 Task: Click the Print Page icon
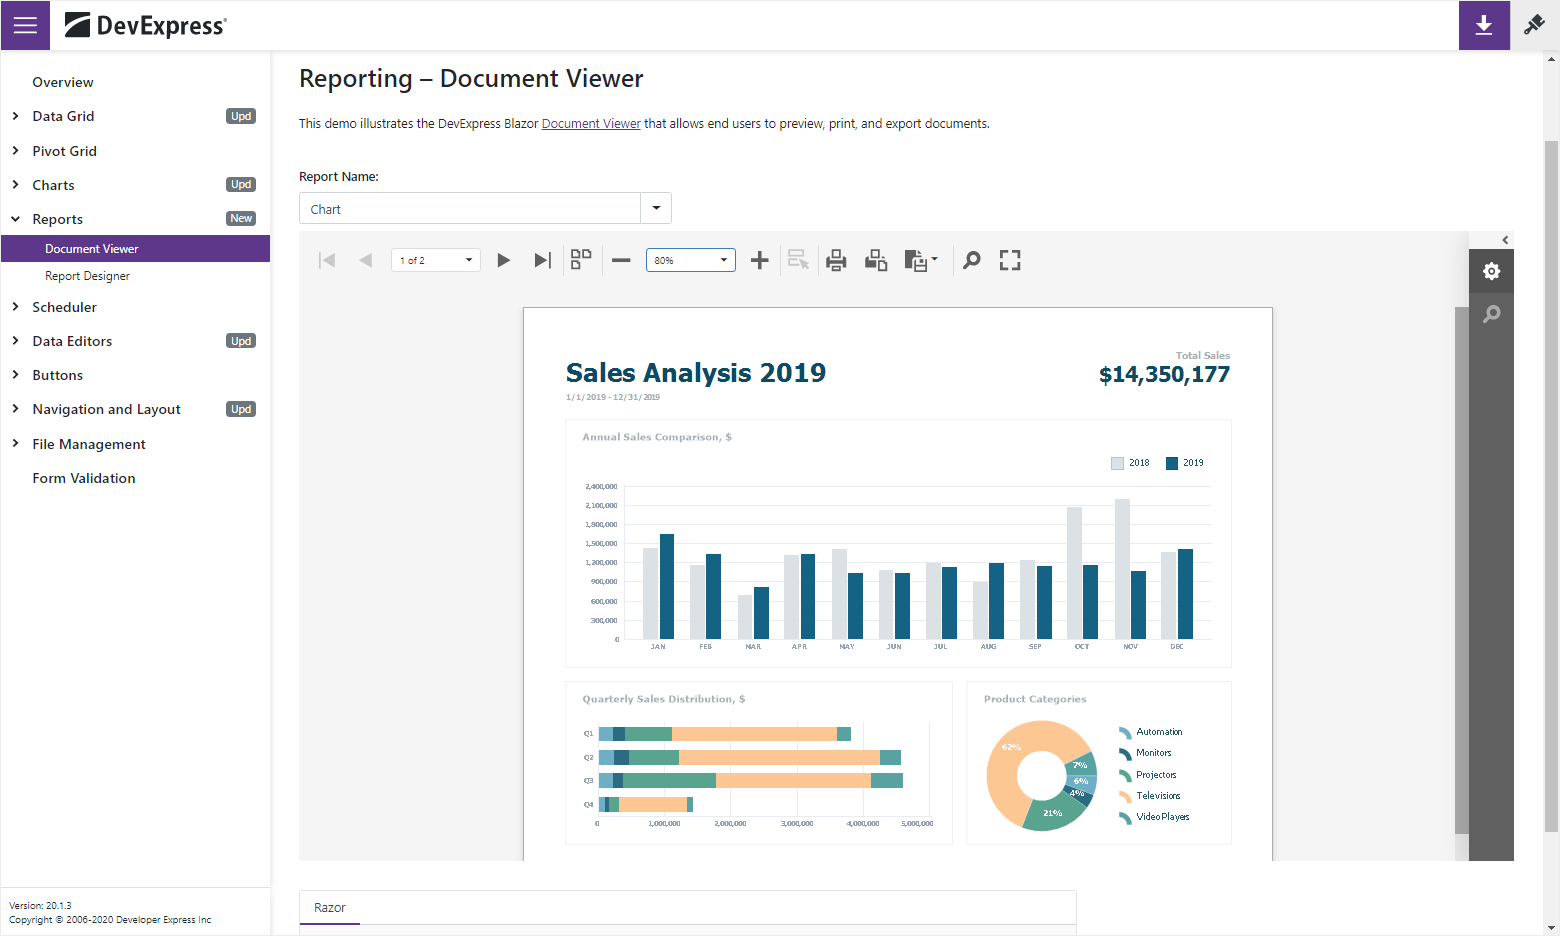pyautogui.click(x=876, y=259)
